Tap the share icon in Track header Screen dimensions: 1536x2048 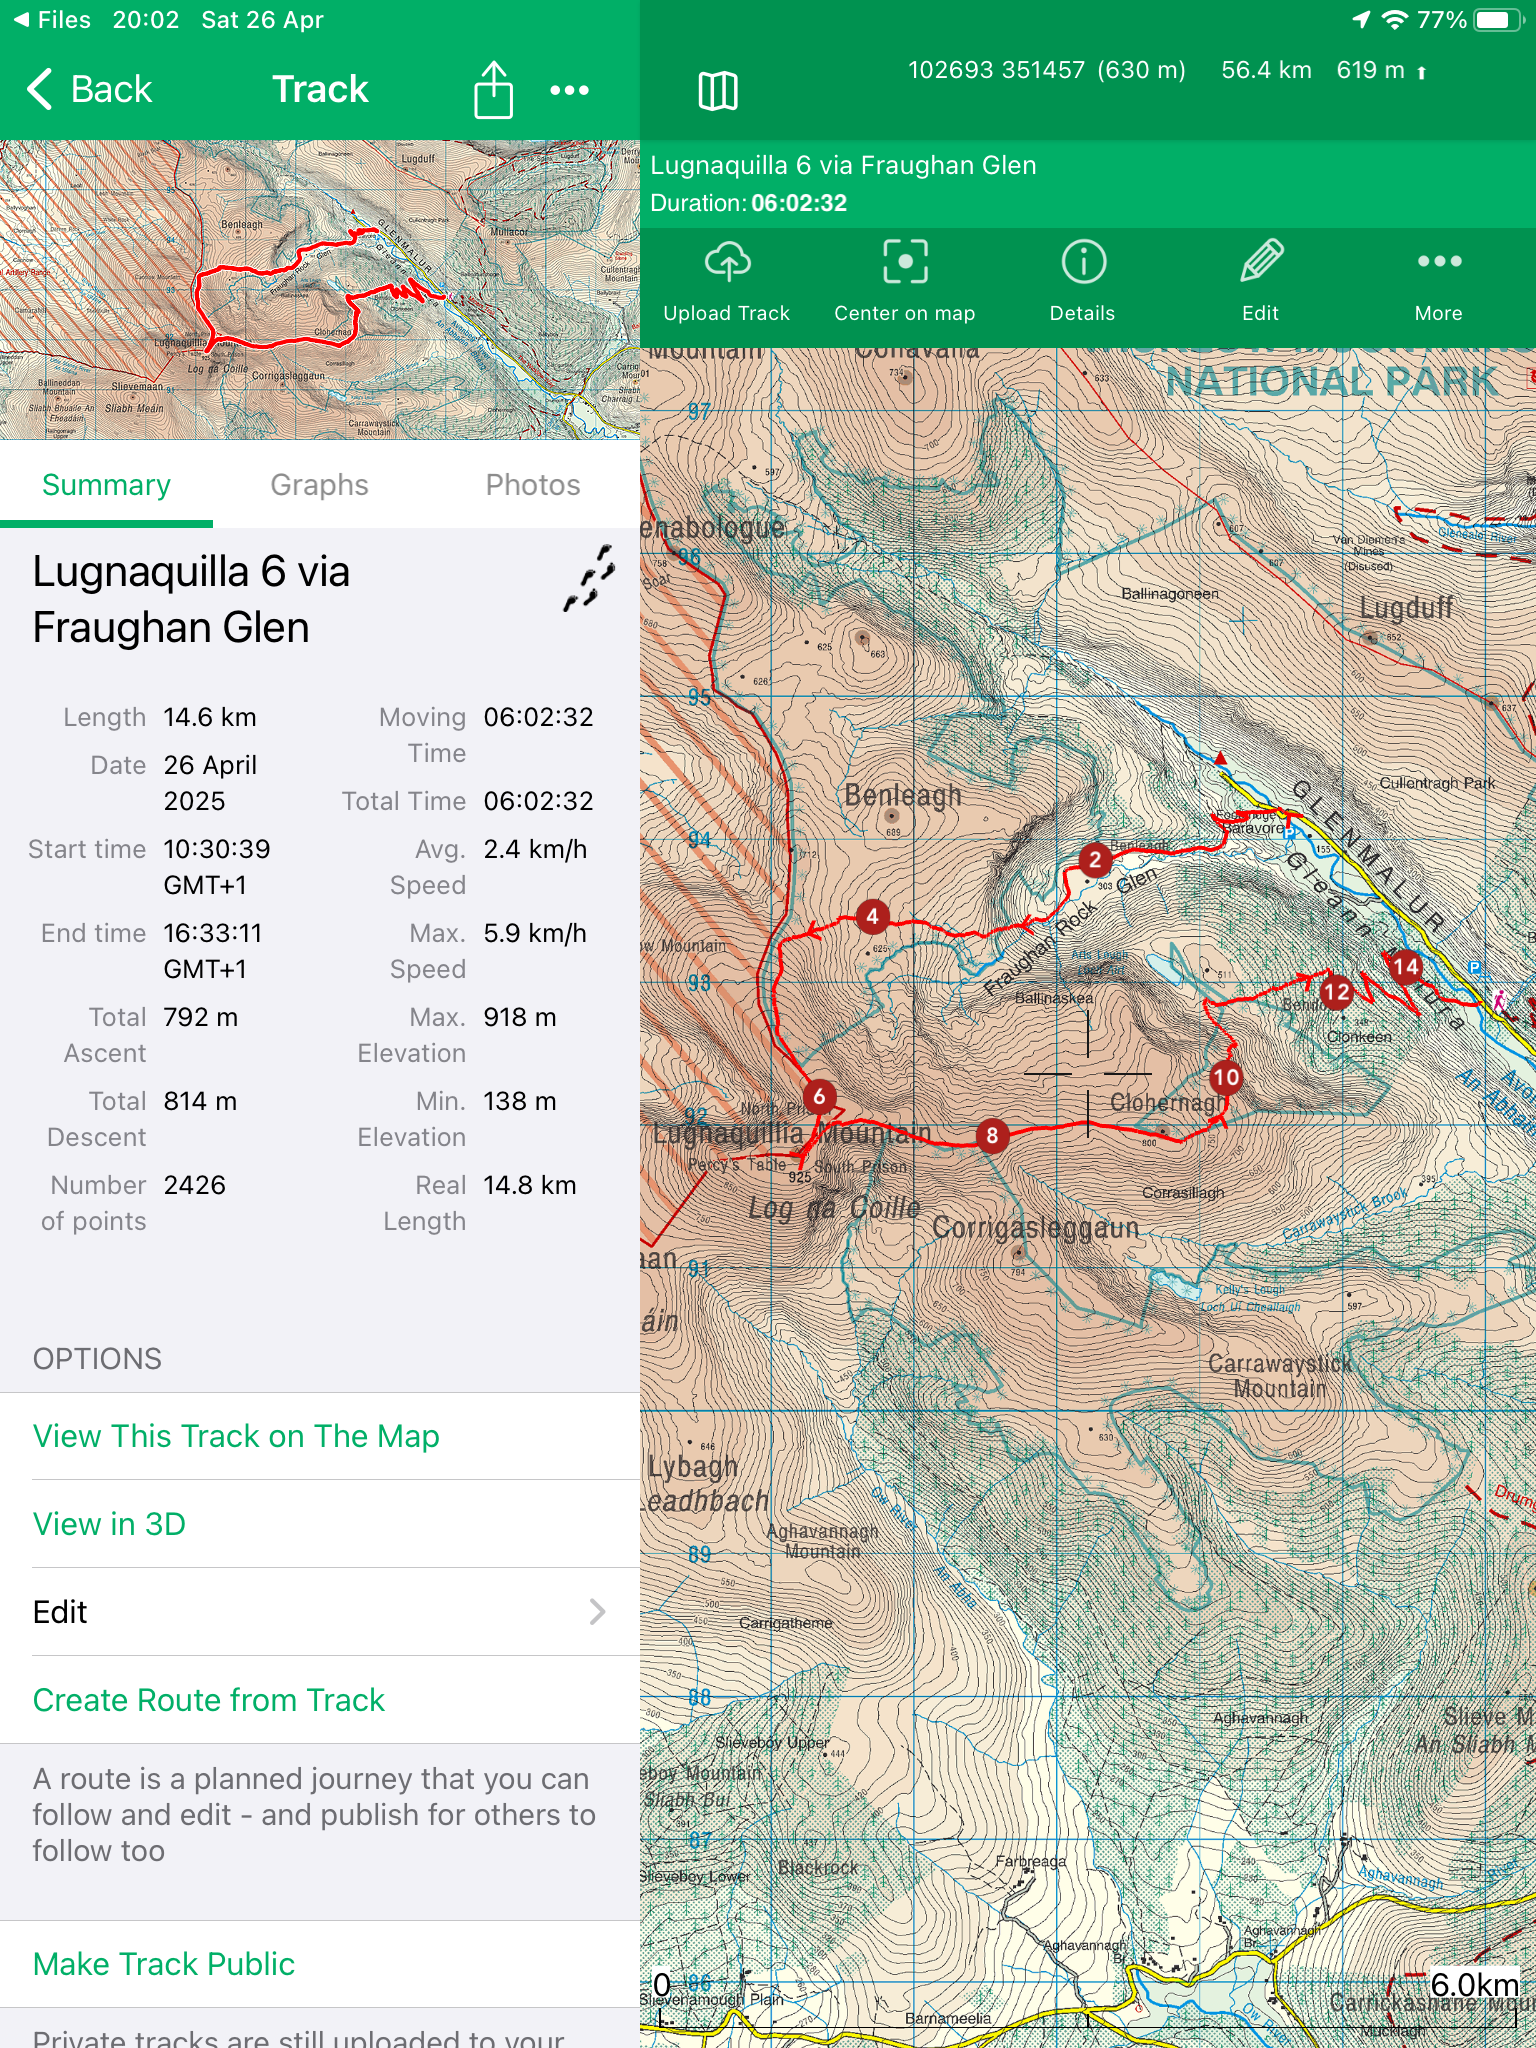(x=493, y=90)
